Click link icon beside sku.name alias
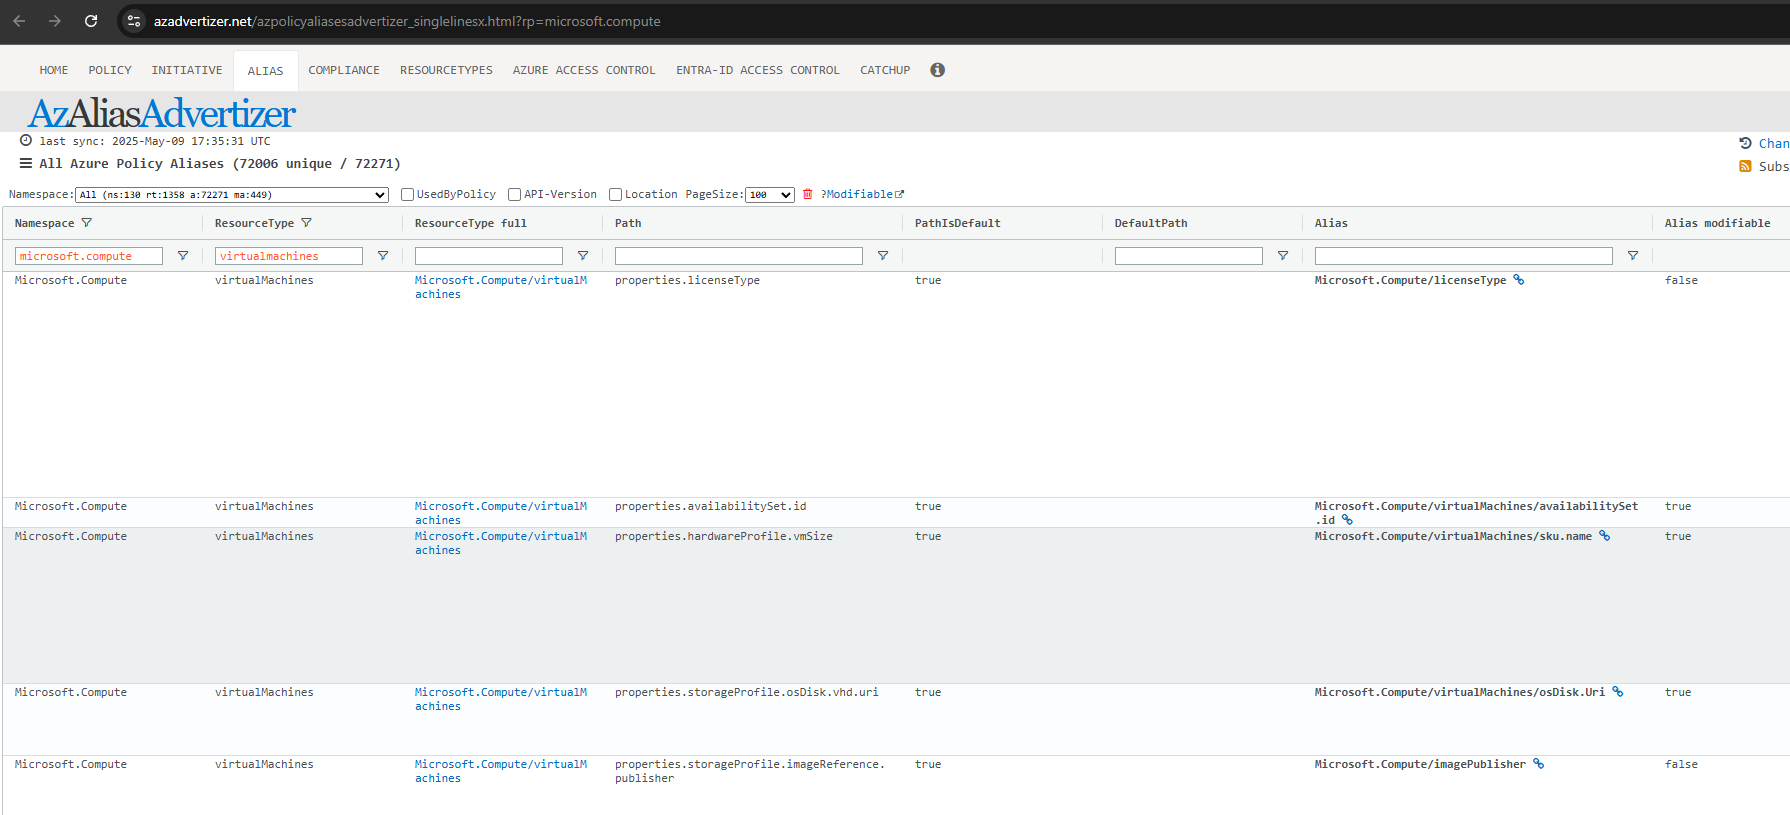This screenshot has width=1790, height=815. click(x=1604, y=536)
